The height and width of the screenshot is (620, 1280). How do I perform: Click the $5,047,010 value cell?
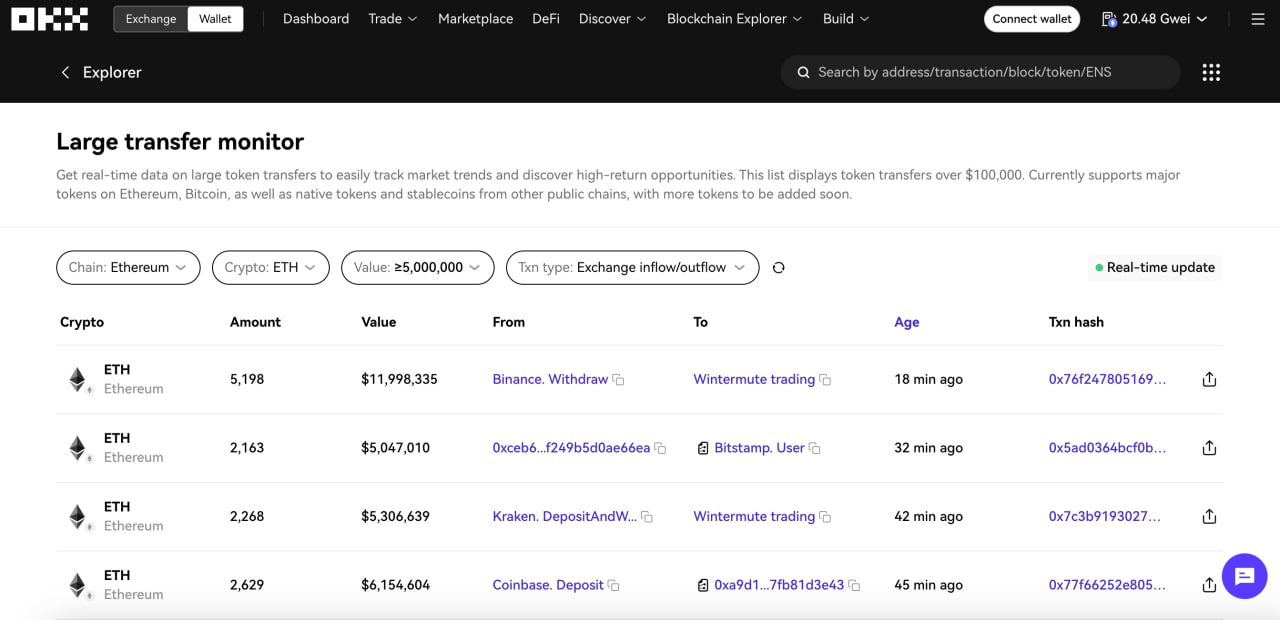[395, 448]
